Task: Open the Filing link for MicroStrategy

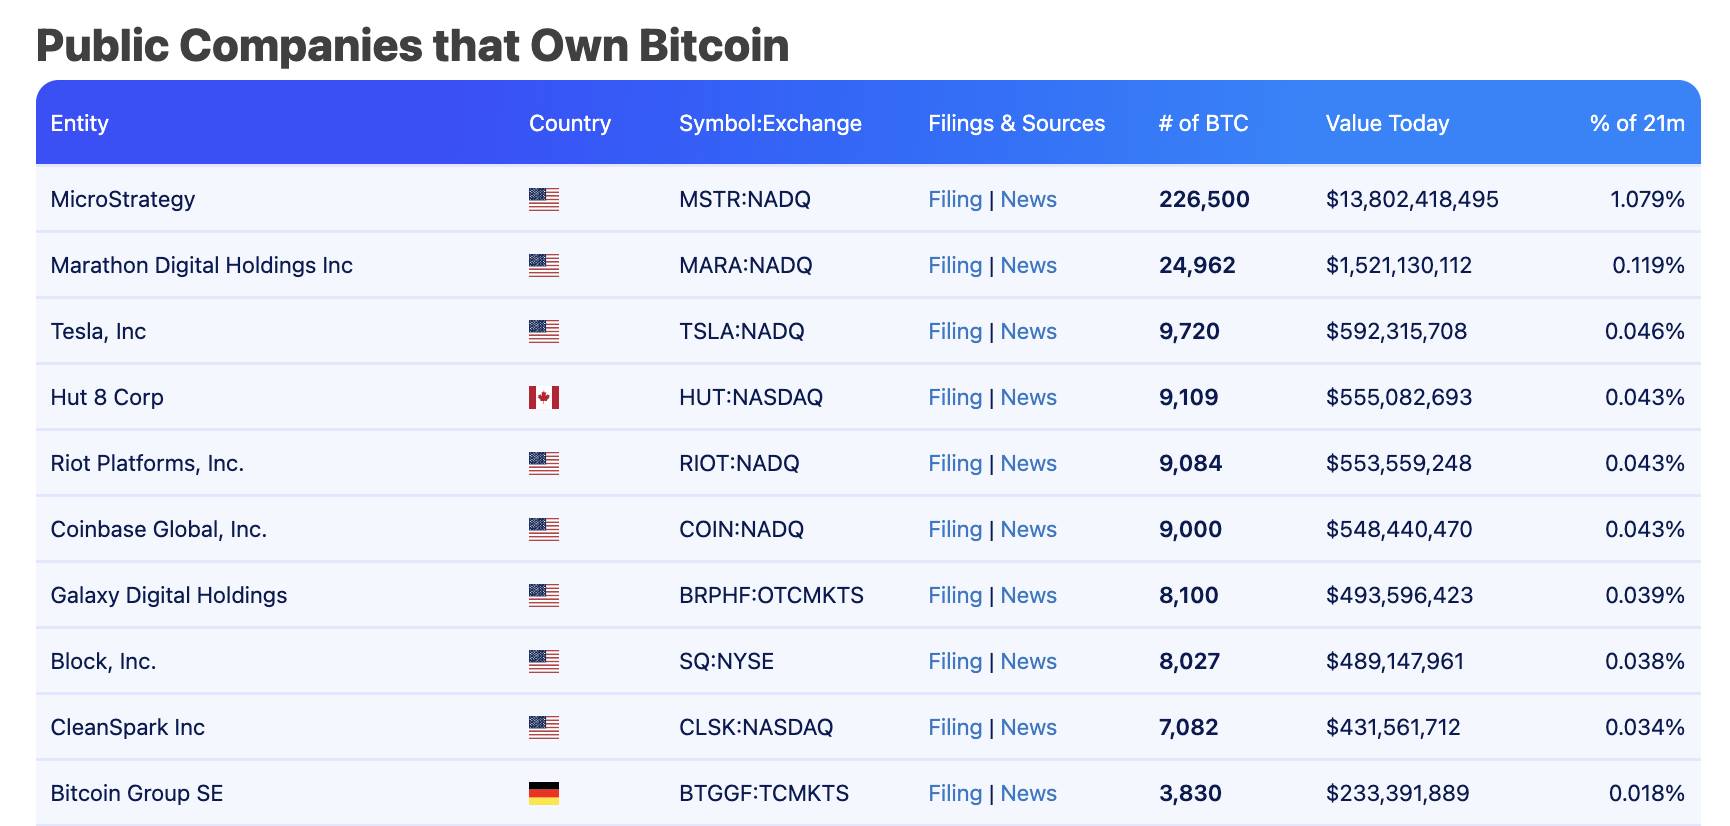Action: 955,199
